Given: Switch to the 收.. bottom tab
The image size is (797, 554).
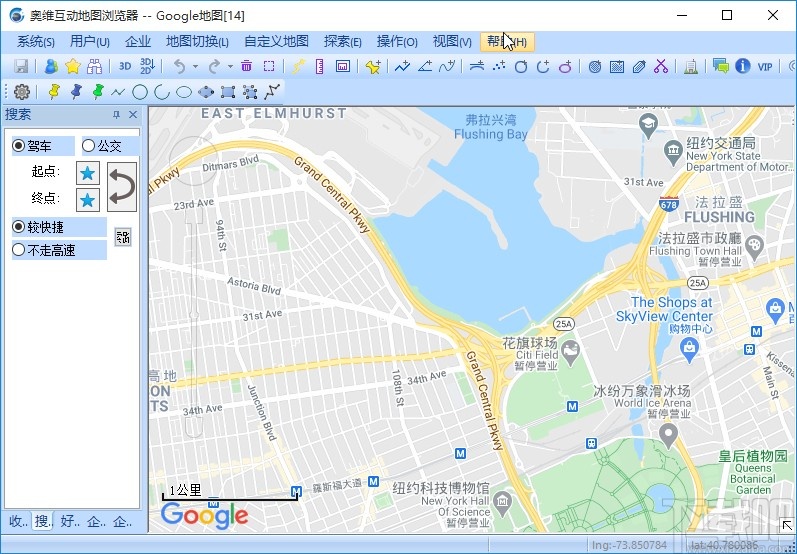Looking at the screenshot, I should [x=18, y=521].
